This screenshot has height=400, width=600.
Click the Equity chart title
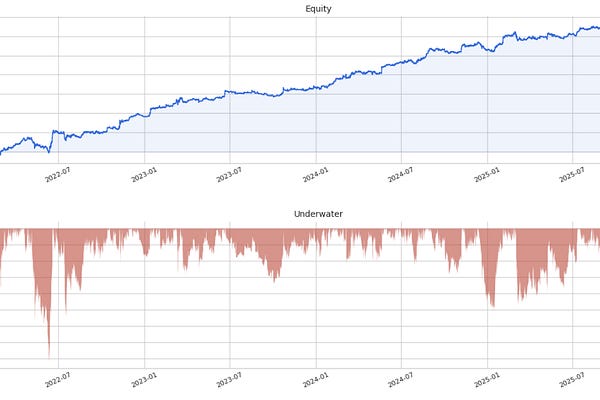[x=318, y=9]
